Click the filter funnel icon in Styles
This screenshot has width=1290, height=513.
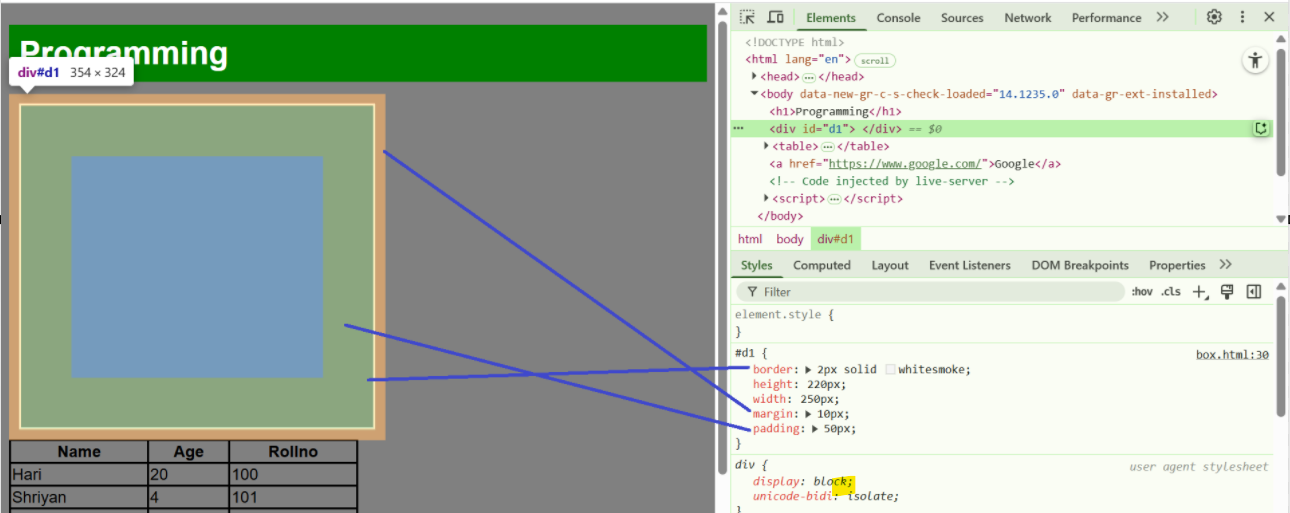[x=752, y=292]
